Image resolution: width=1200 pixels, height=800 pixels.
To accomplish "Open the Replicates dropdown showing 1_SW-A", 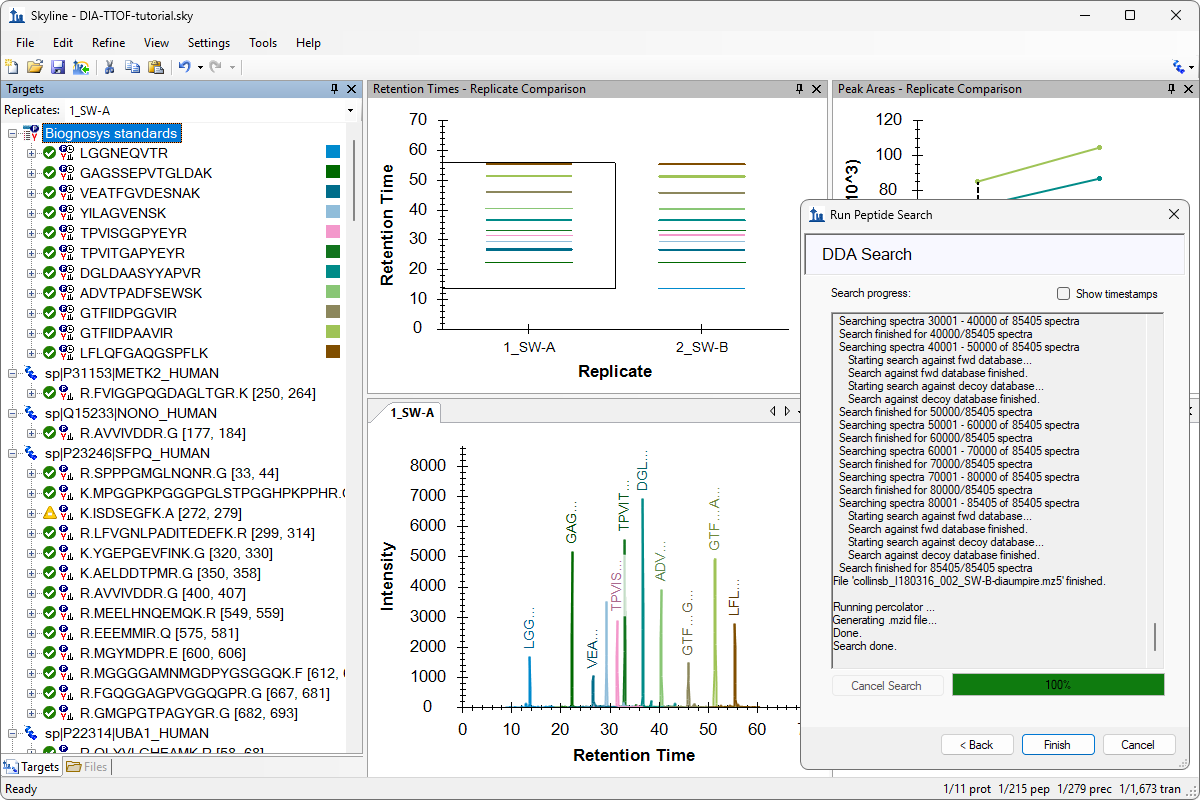I will [x=350, y=110].
